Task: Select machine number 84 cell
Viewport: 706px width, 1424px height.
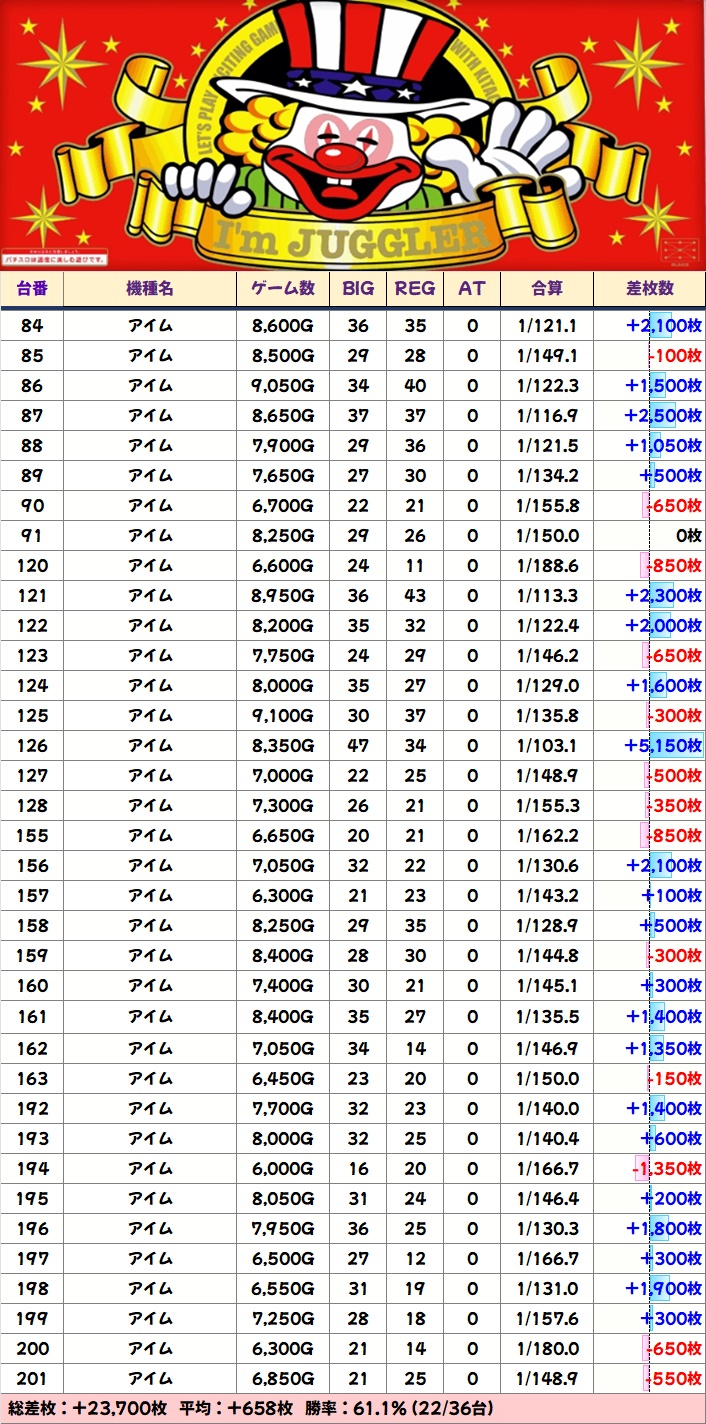Action: 32,326
